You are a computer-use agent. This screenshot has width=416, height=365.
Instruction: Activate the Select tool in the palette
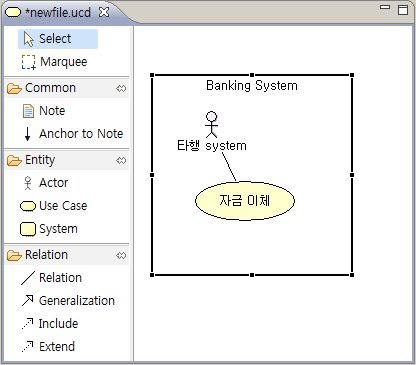coord(58,39)
